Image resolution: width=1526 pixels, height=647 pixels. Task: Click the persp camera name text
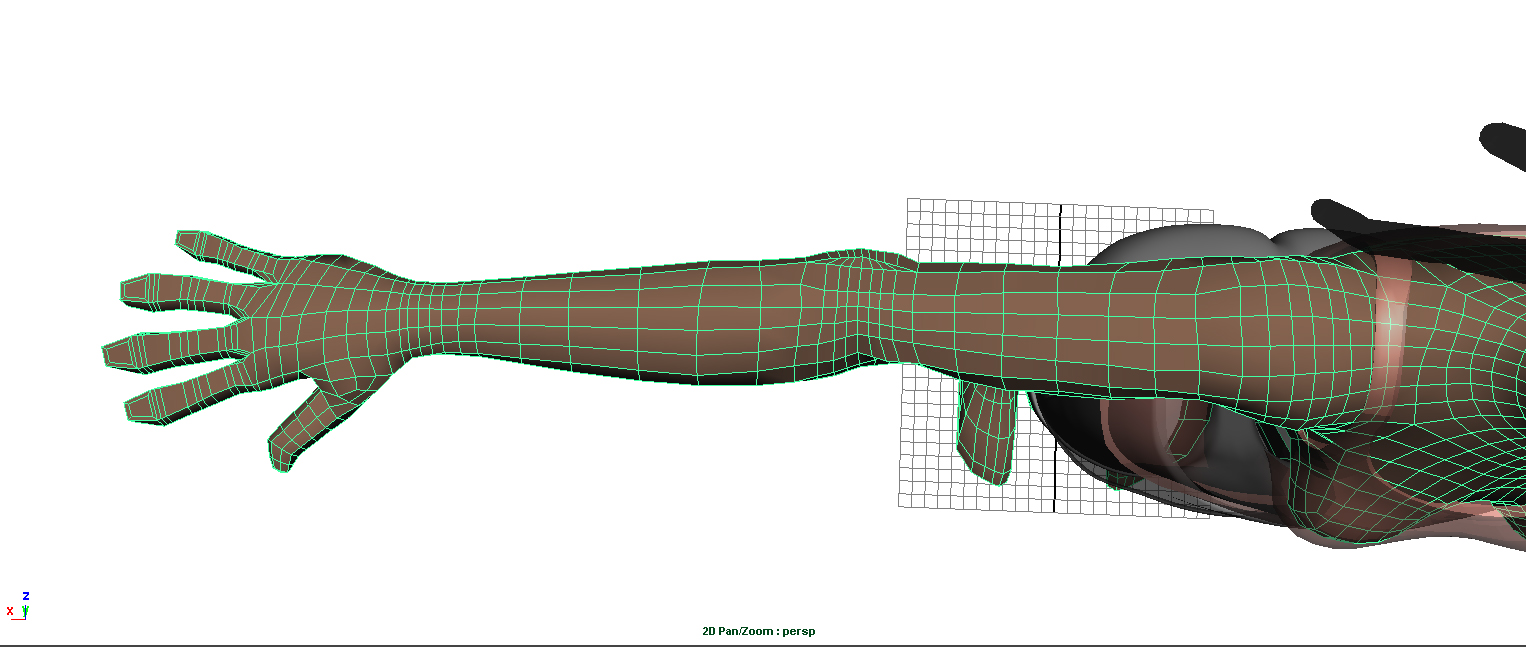click(798, 631)
